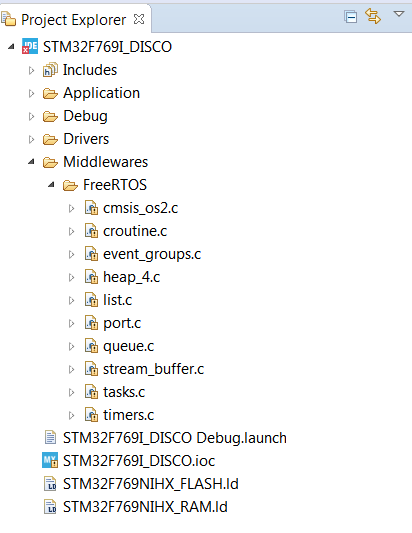The image size is (412, 533).
Task: Click the port.c file icon
Action: (91, 323)
